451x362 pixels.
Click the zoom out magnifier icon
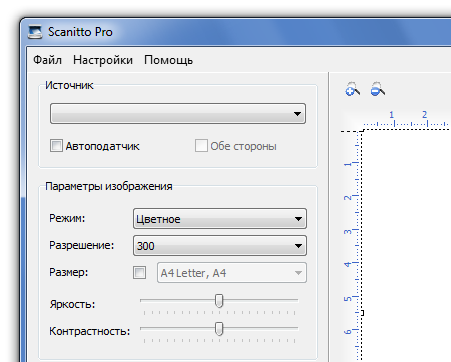[378, 89]
